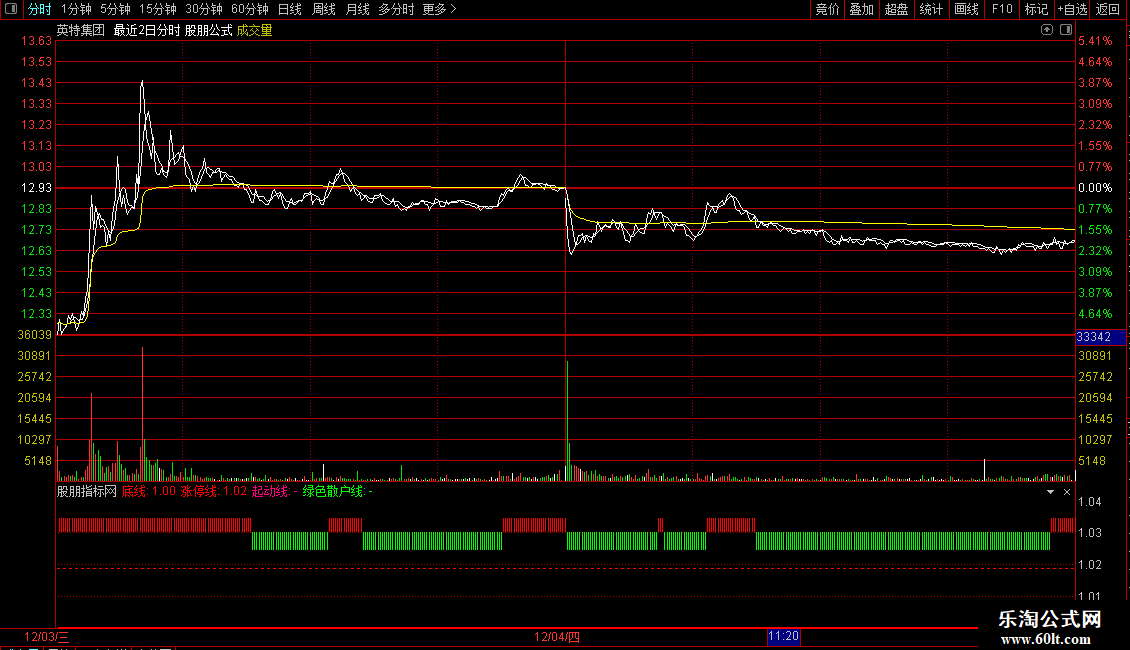Screen dimensions: 1130x650
Task: Select the 分时 intraday tab
Action: click(x=40, y=9)
